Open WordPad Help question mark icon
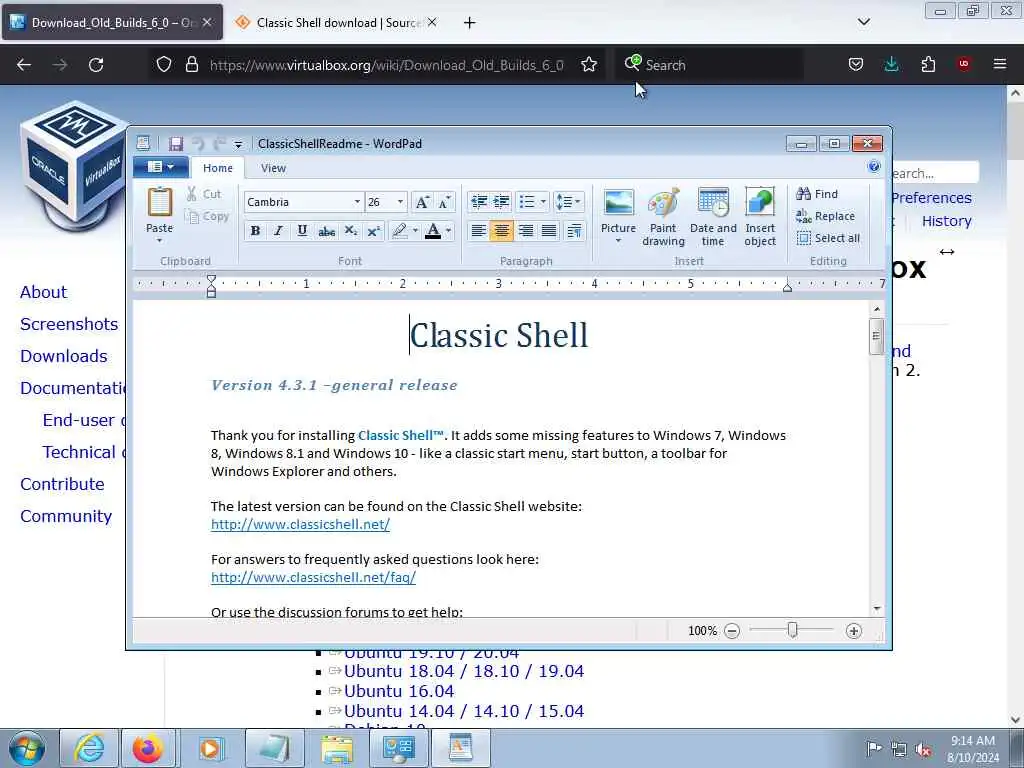The height and width of the screenshot is (768, 1024). (x=874, y=167)
